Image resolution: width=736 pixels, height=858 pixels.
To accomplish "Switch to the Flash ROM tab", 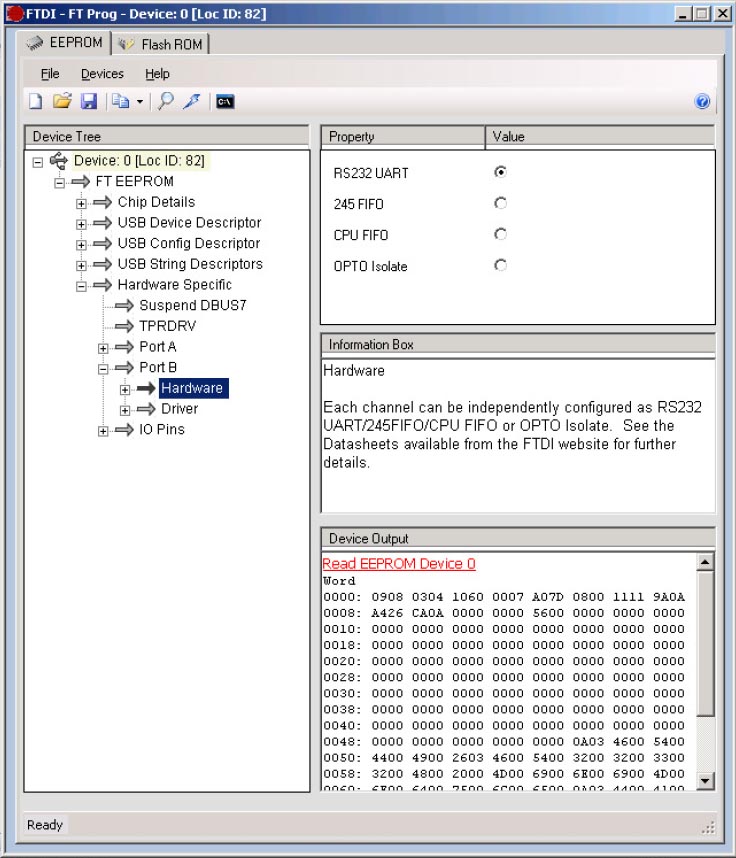I will click(x=160, y=44).
